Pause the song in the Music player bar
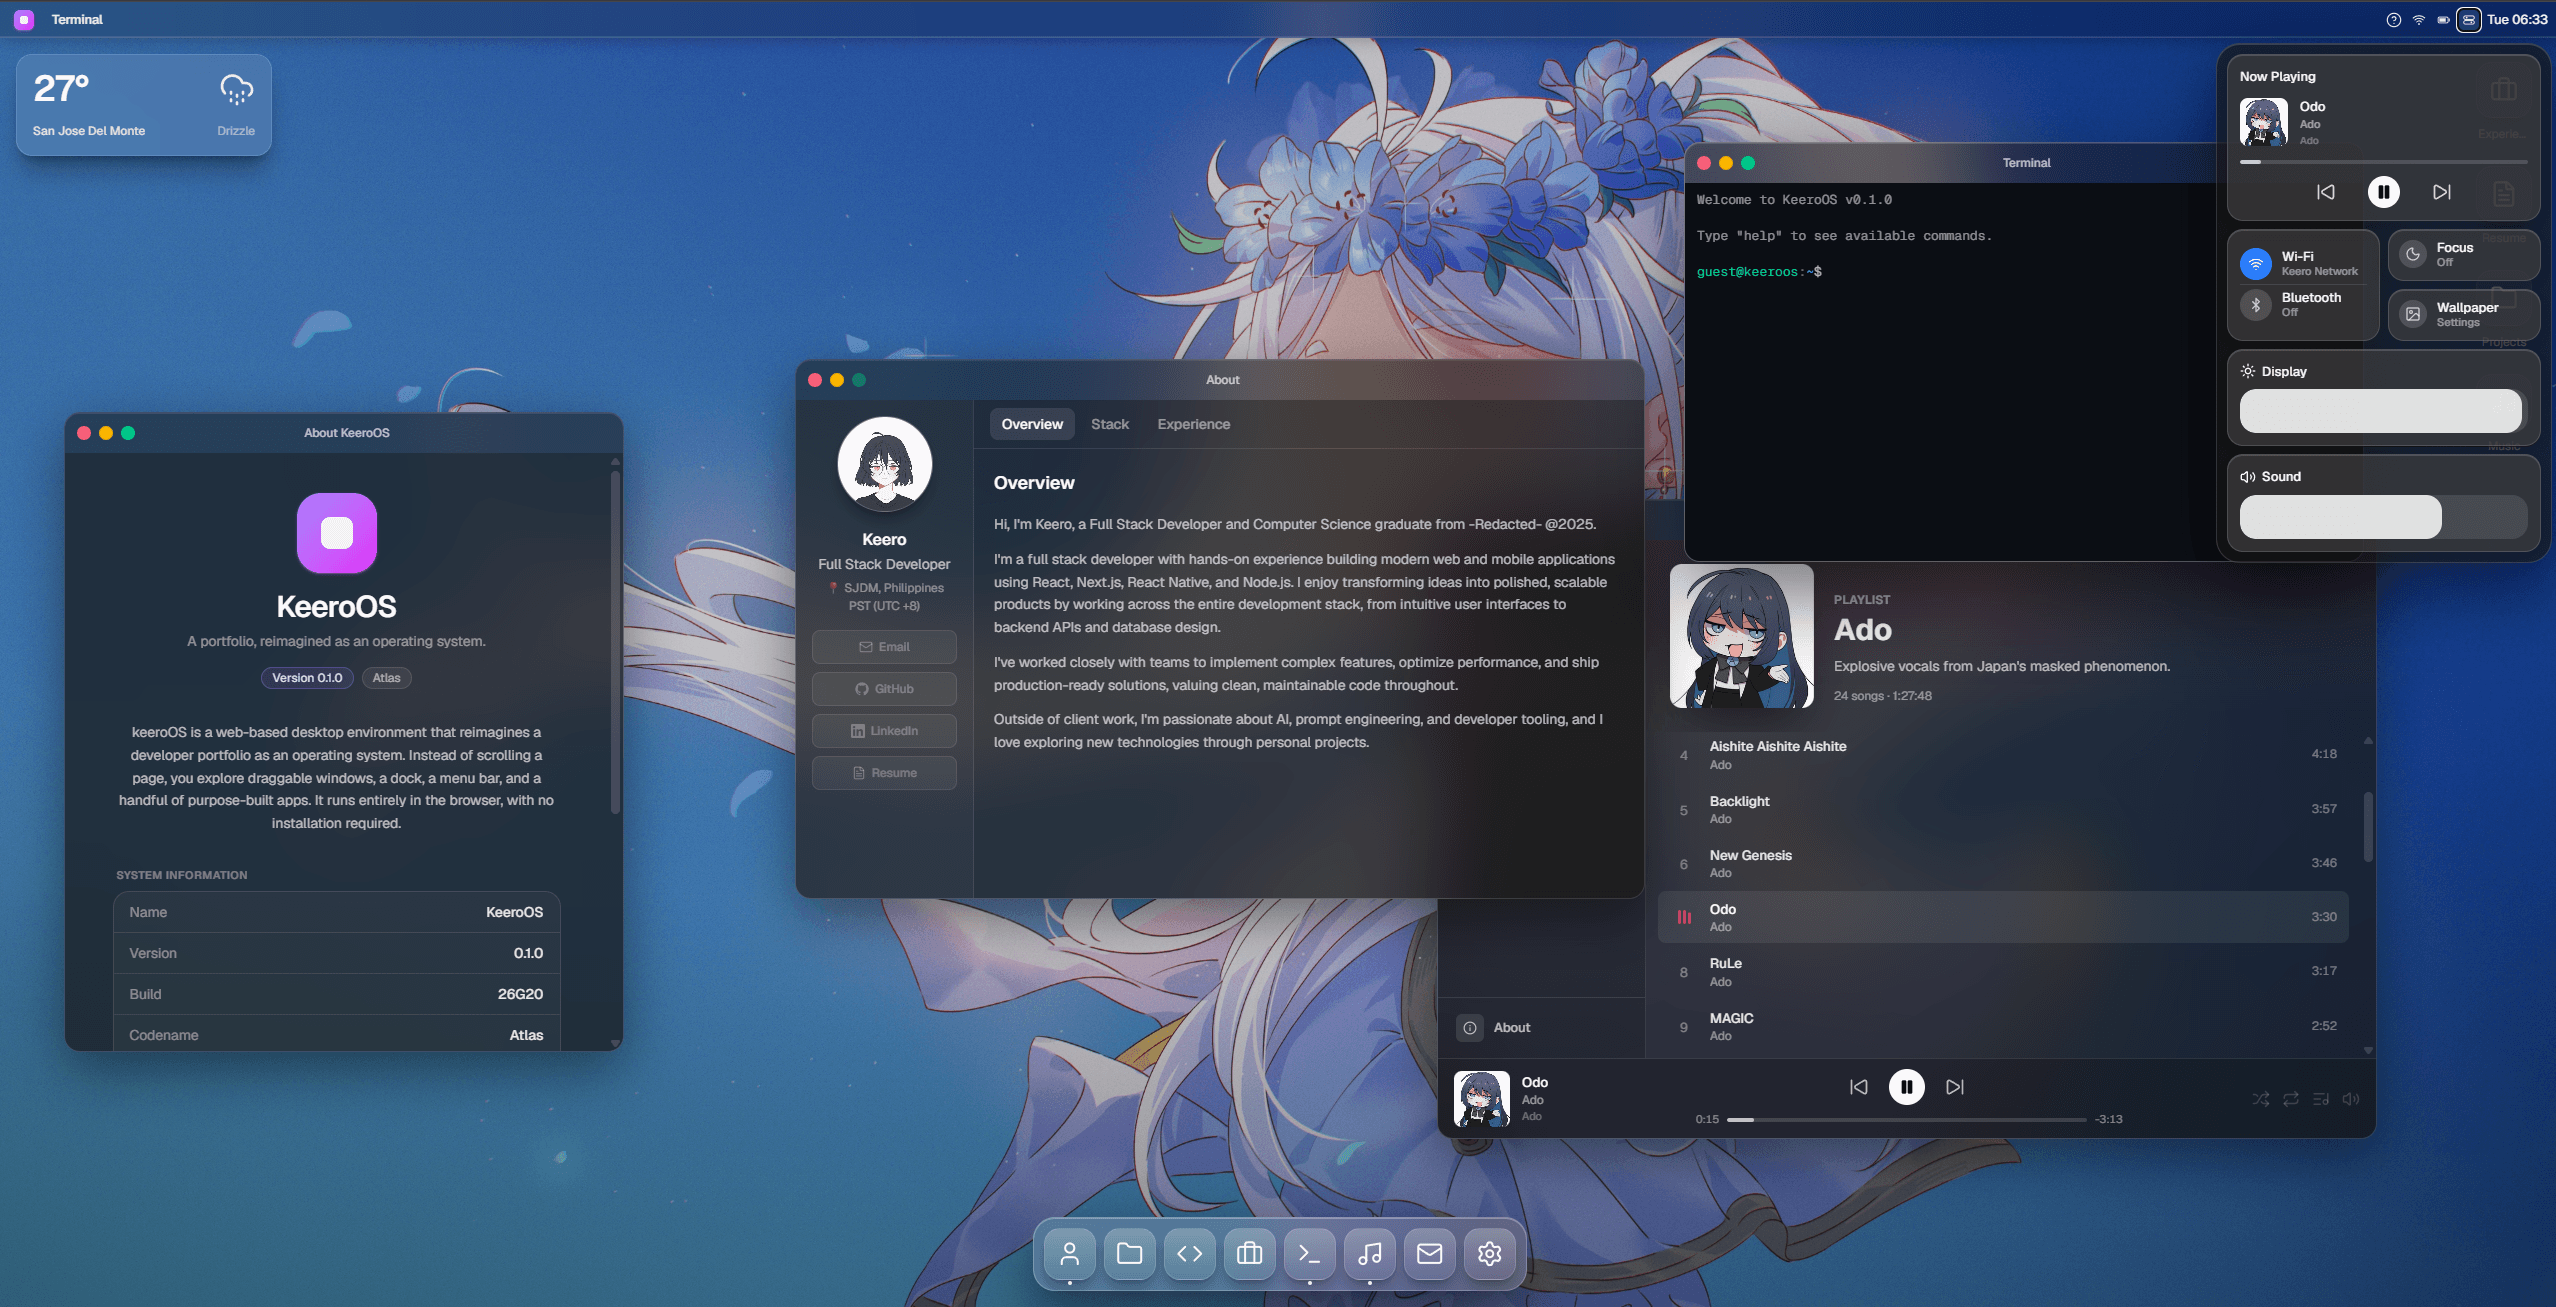 click(1906, 1087)
